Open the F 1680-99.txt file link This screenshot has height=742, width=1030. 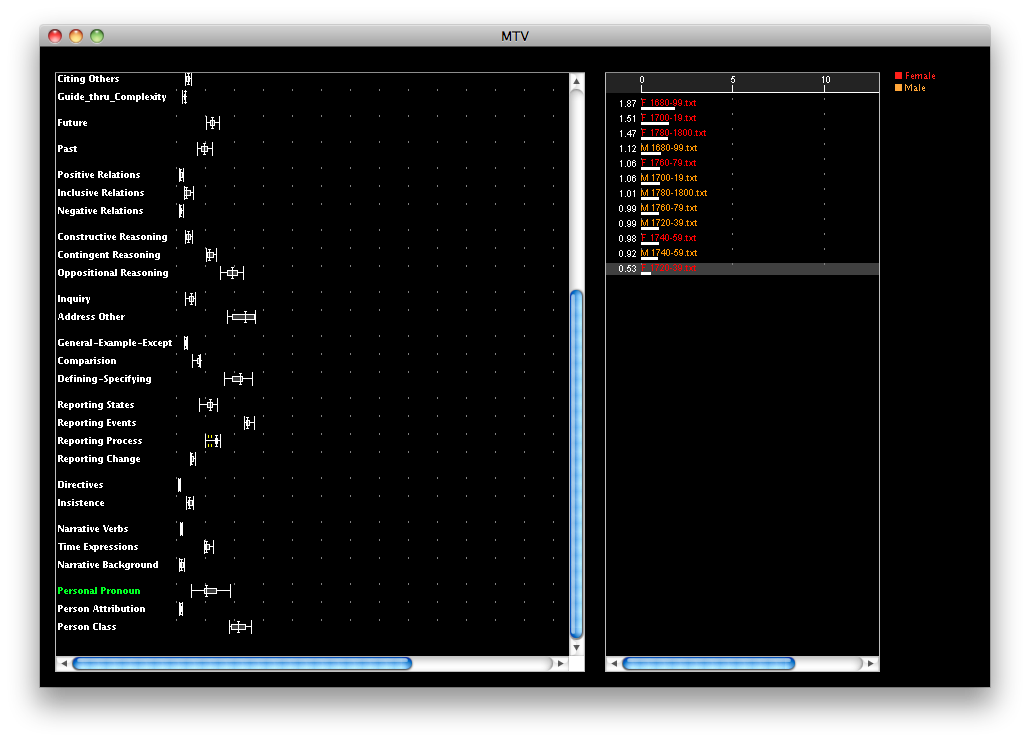(x=669, y=103)
